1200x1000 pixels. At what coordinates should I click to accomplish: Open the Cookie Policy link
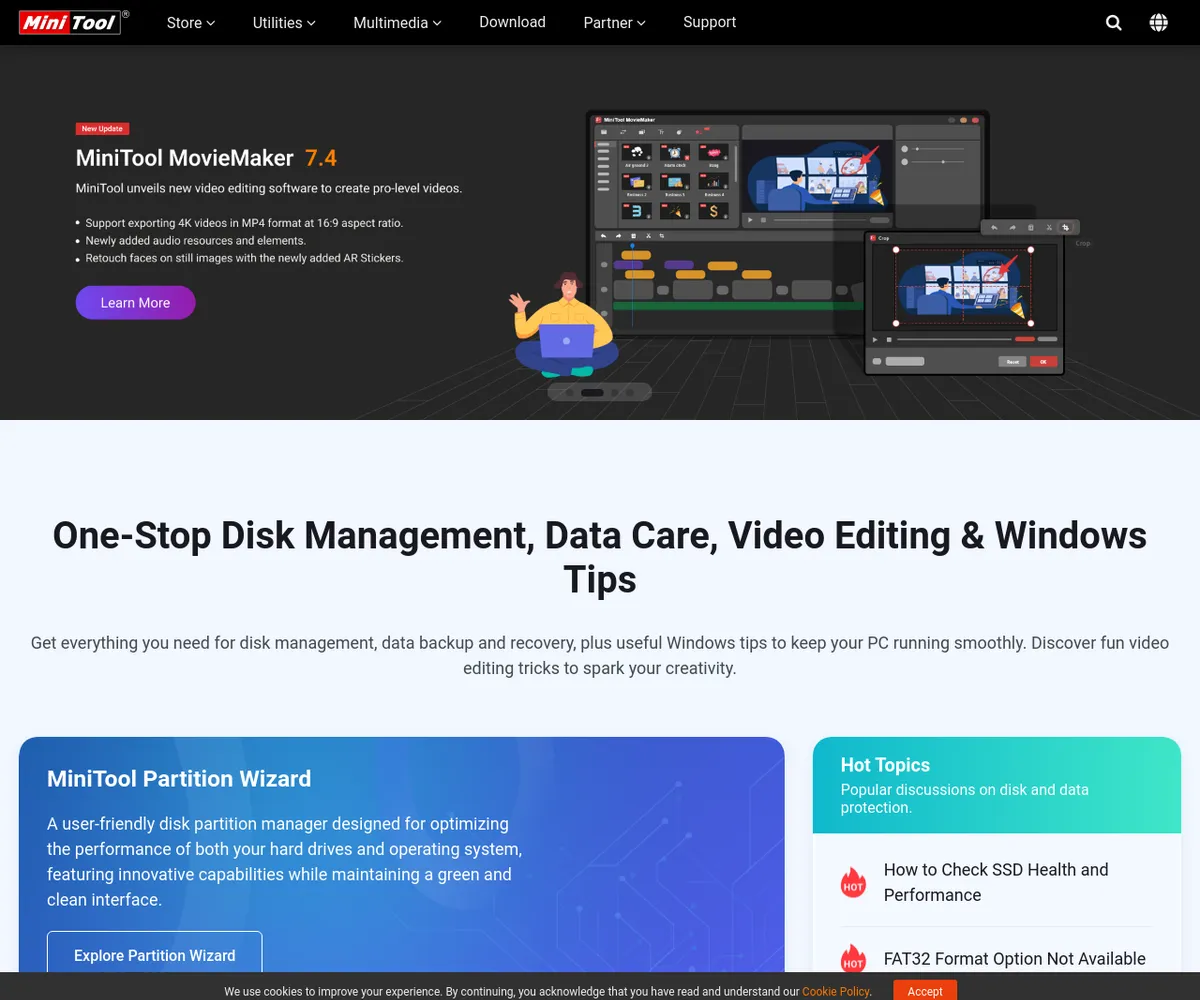pos(835,991)
